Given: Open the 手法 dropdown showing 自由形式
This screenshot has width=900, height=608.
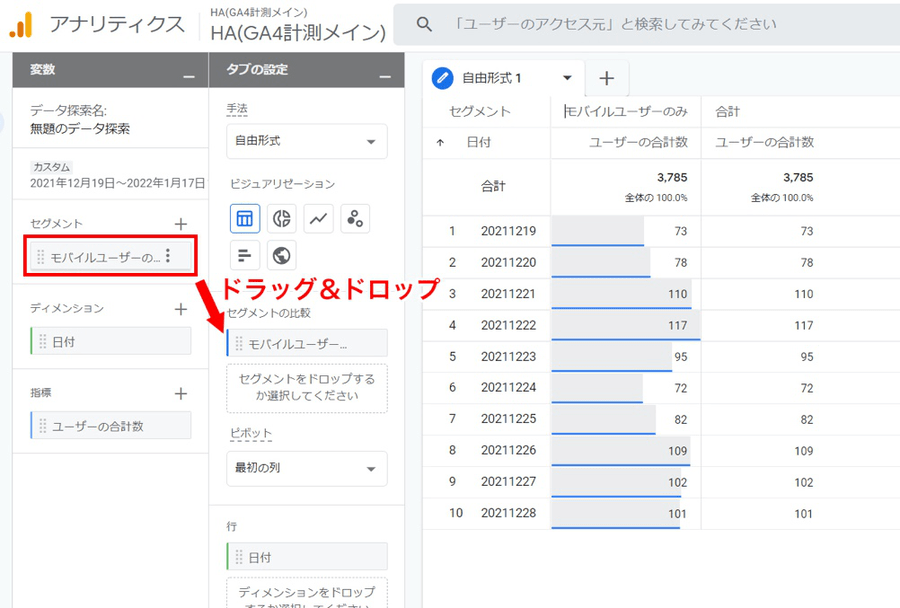Looking at the screenshot, I should click(x=306, y=142).
